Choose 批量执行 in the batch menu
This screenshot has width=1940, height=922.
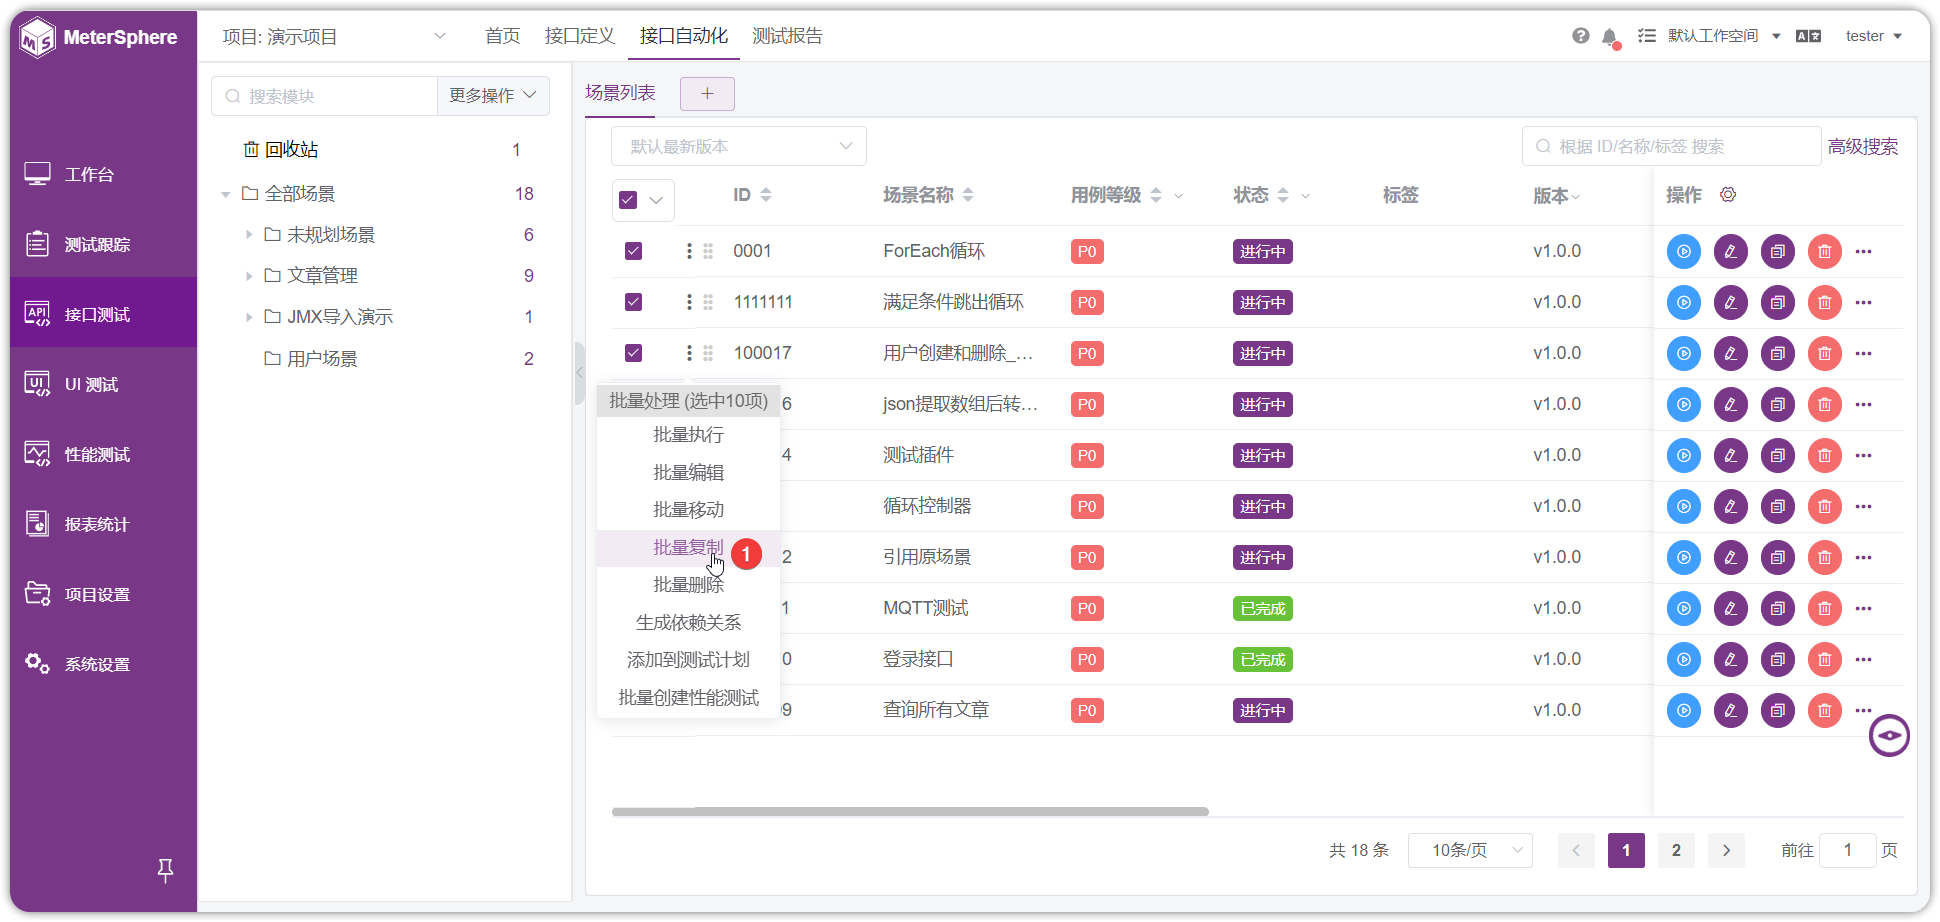pyautogui.click(x=688, y=435)
